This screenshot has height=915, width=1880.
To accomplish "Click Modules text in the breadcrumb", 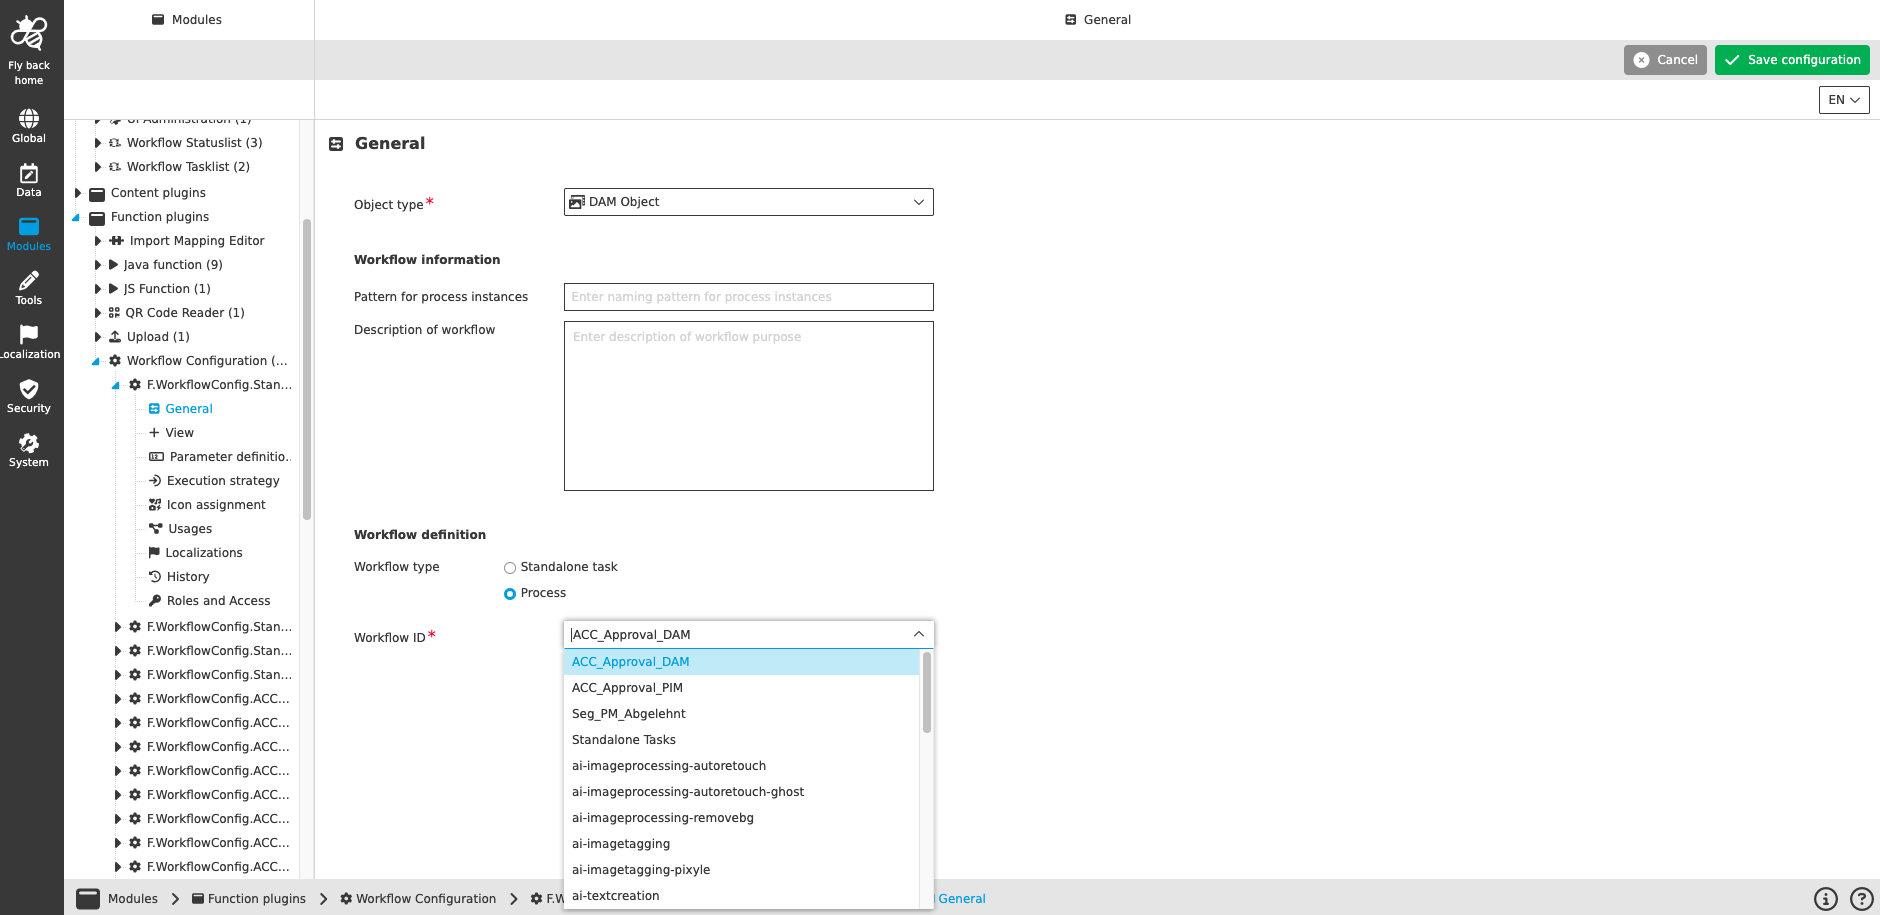I will coord(133,899).
